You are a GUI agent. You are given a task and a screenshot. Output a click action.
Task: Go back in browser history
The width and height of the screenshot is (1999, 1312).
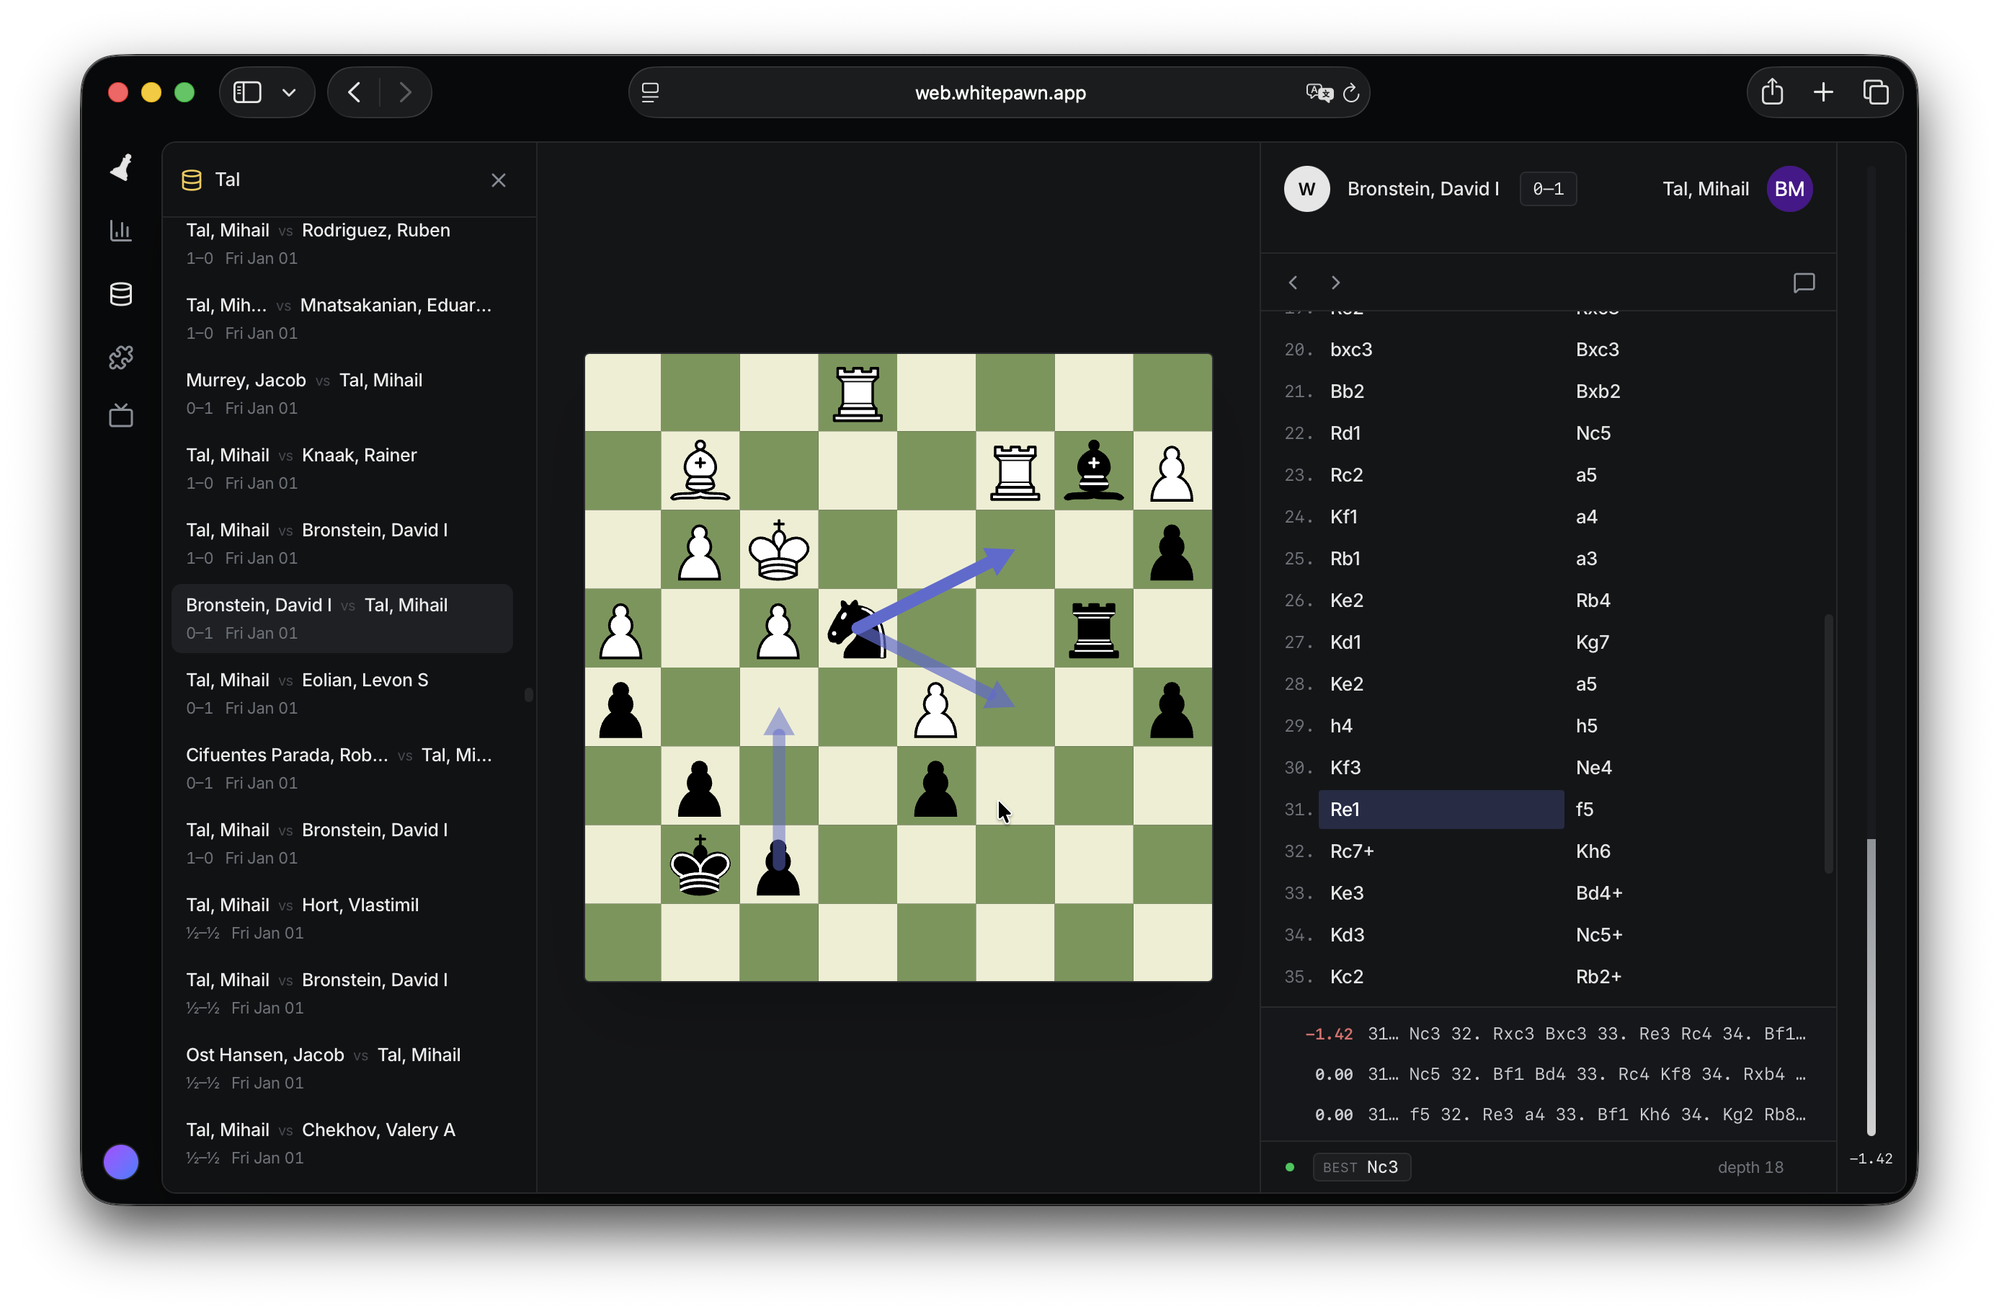pyautogui.click(x=354, y=92)
